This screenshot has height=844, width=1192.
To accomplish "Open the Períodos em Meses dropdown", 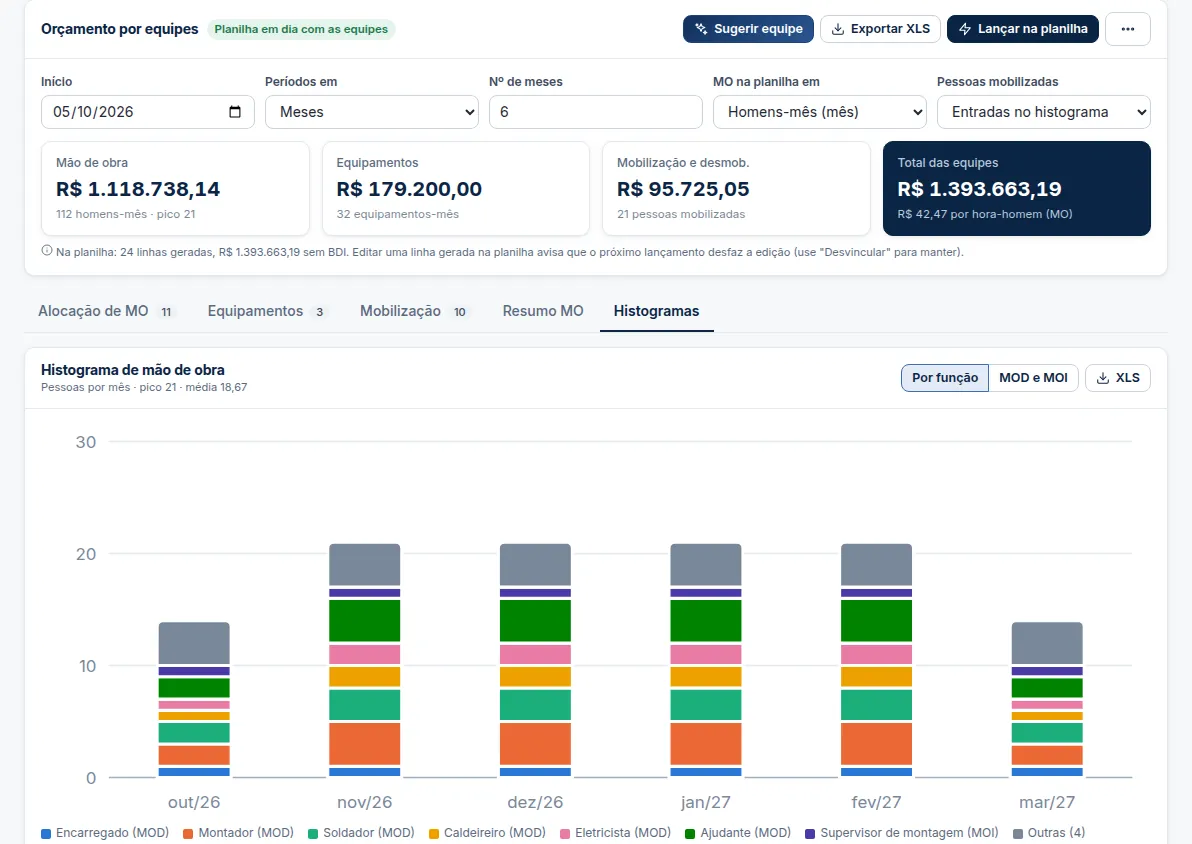I will coord(372,112).
